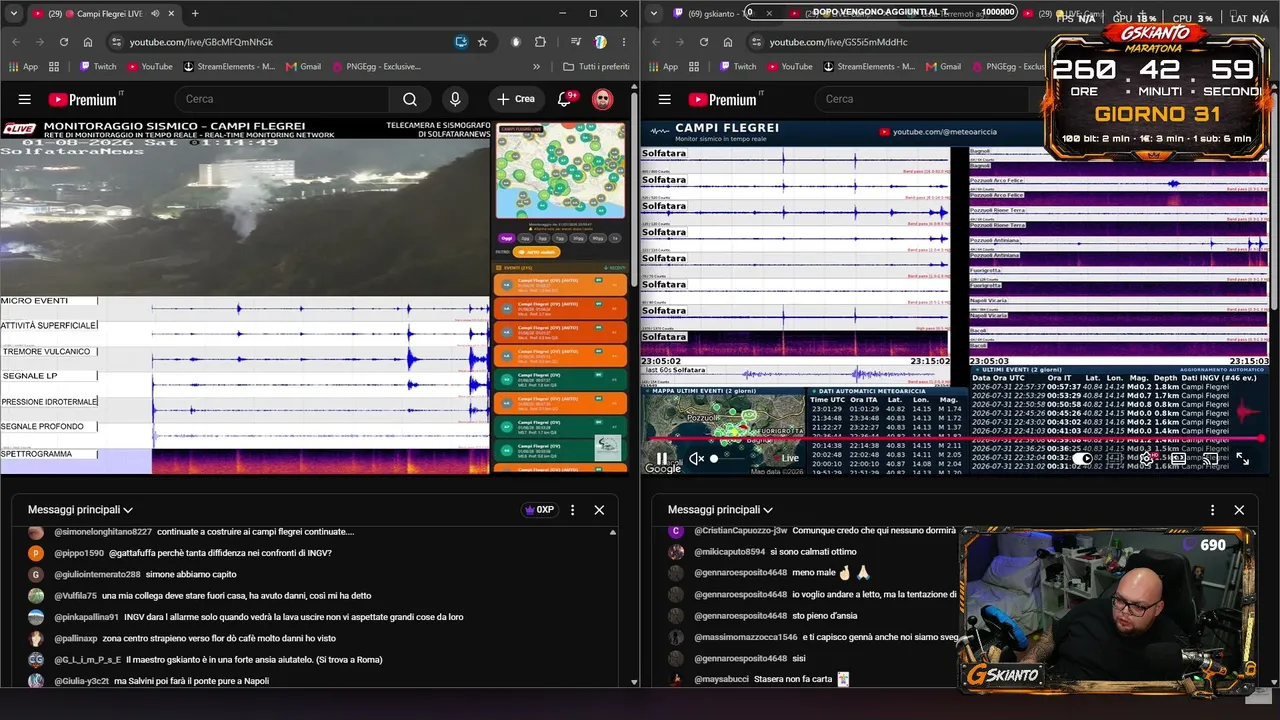
Task: Click YouTube Premium logo in right window
Action: (x=723, y=99)
